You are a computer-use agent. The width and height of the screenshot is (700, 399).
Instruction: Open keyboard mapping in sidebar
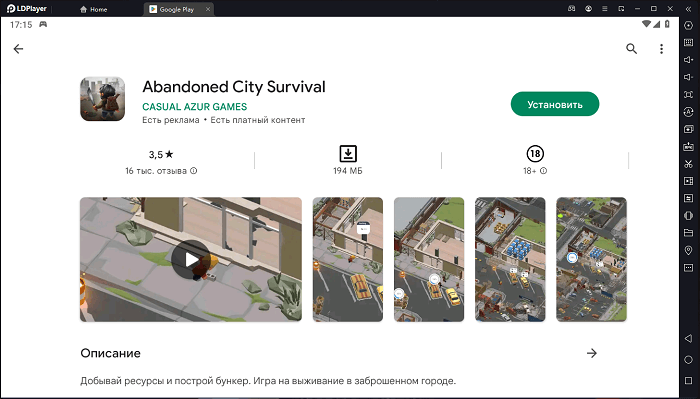[688, 42]
